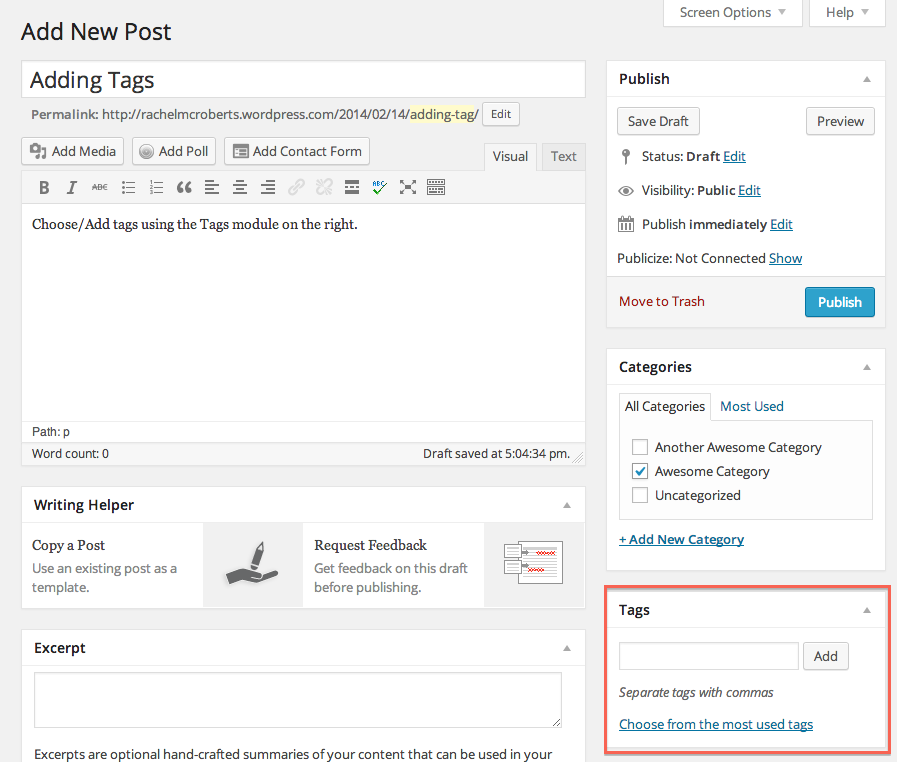Switch to the Text editor tab
897x762 pixels.
click(x=563, y=156)
